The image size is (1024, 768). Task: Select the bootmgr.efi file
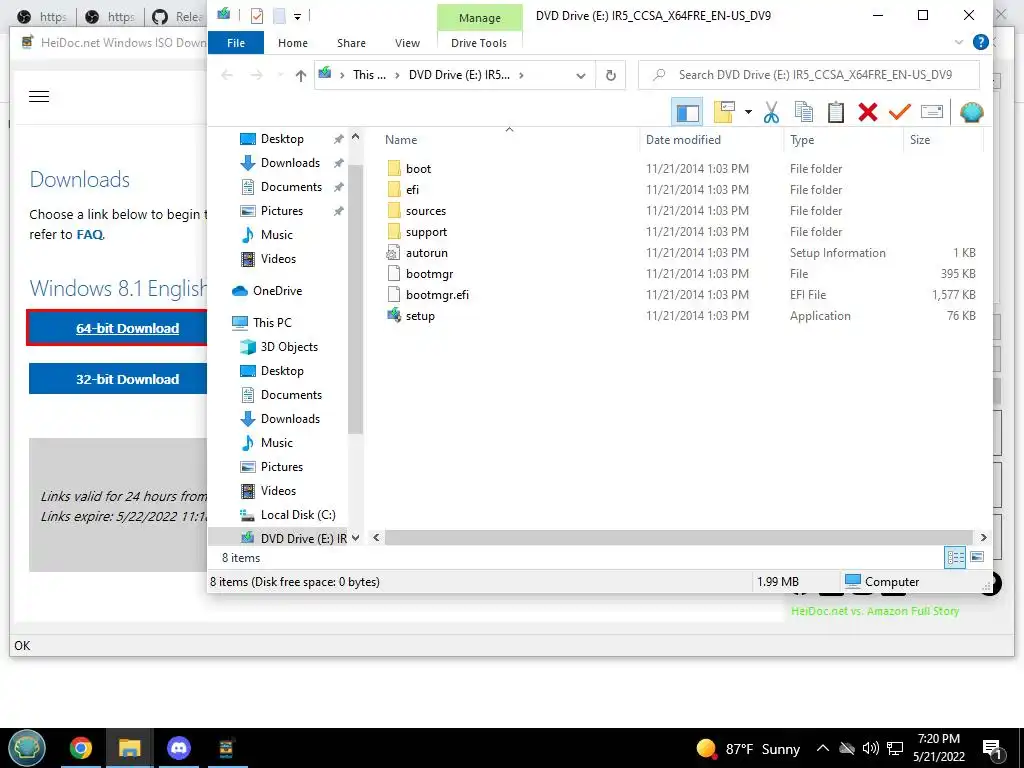(x=436, y=295)
